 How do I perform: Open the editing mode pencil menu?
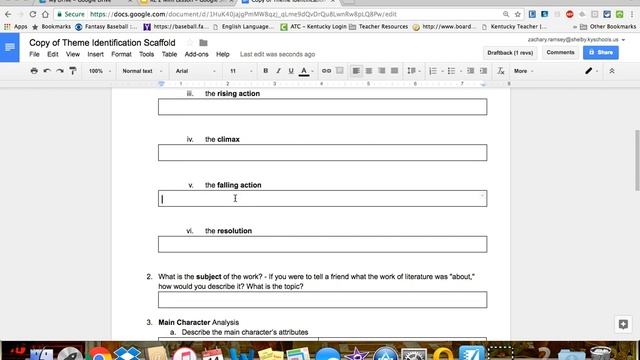click(x=591, y=71)
